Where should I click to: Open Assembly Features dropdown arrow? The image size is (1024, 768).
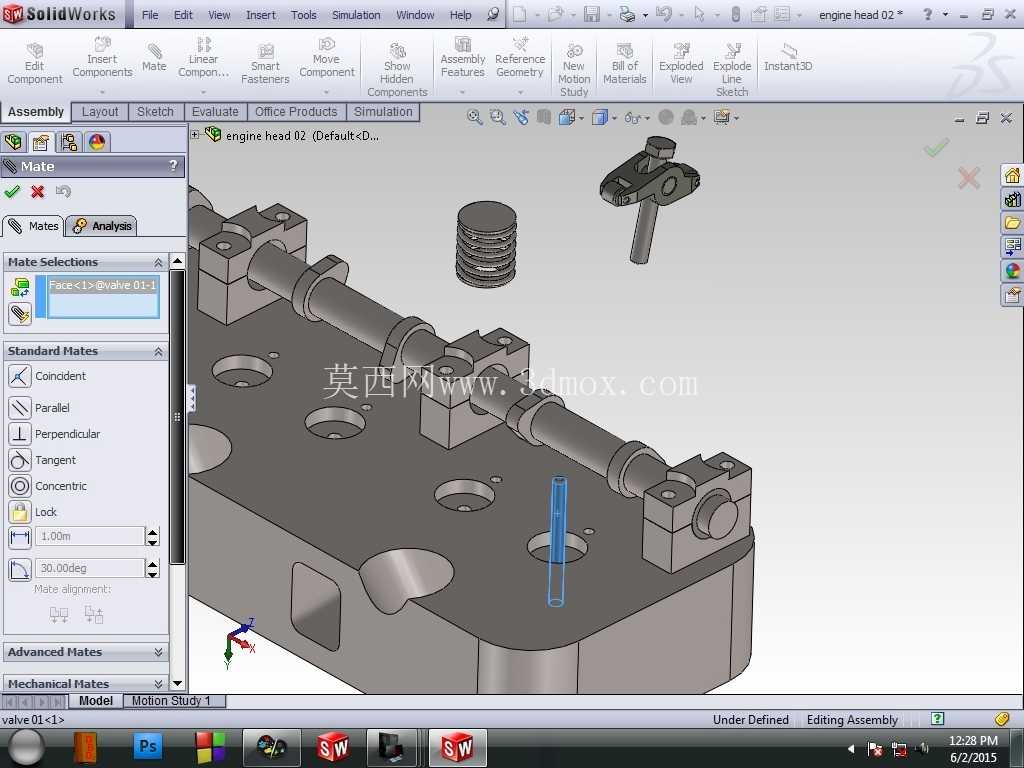pyautogui.click(x=462, y=92)
